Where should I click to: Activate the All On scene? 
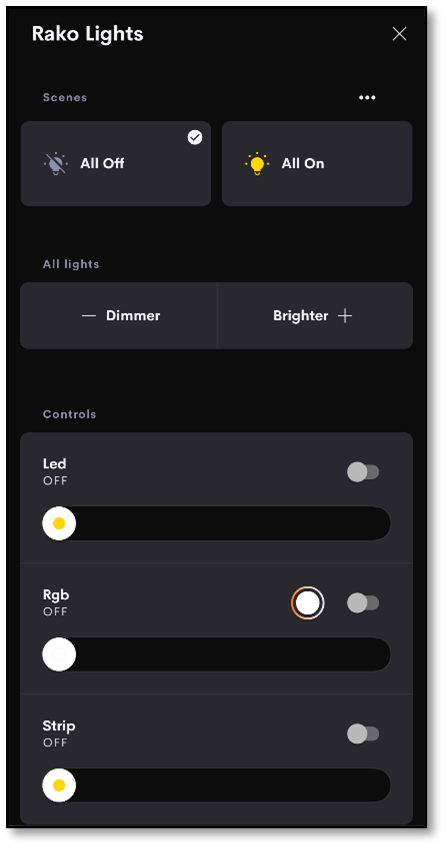(317, 164)
